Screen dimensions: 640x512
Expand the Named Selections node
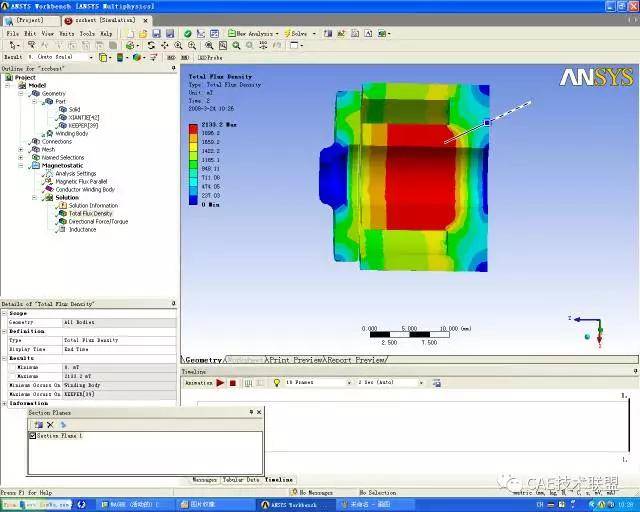(x=21, y=157)
